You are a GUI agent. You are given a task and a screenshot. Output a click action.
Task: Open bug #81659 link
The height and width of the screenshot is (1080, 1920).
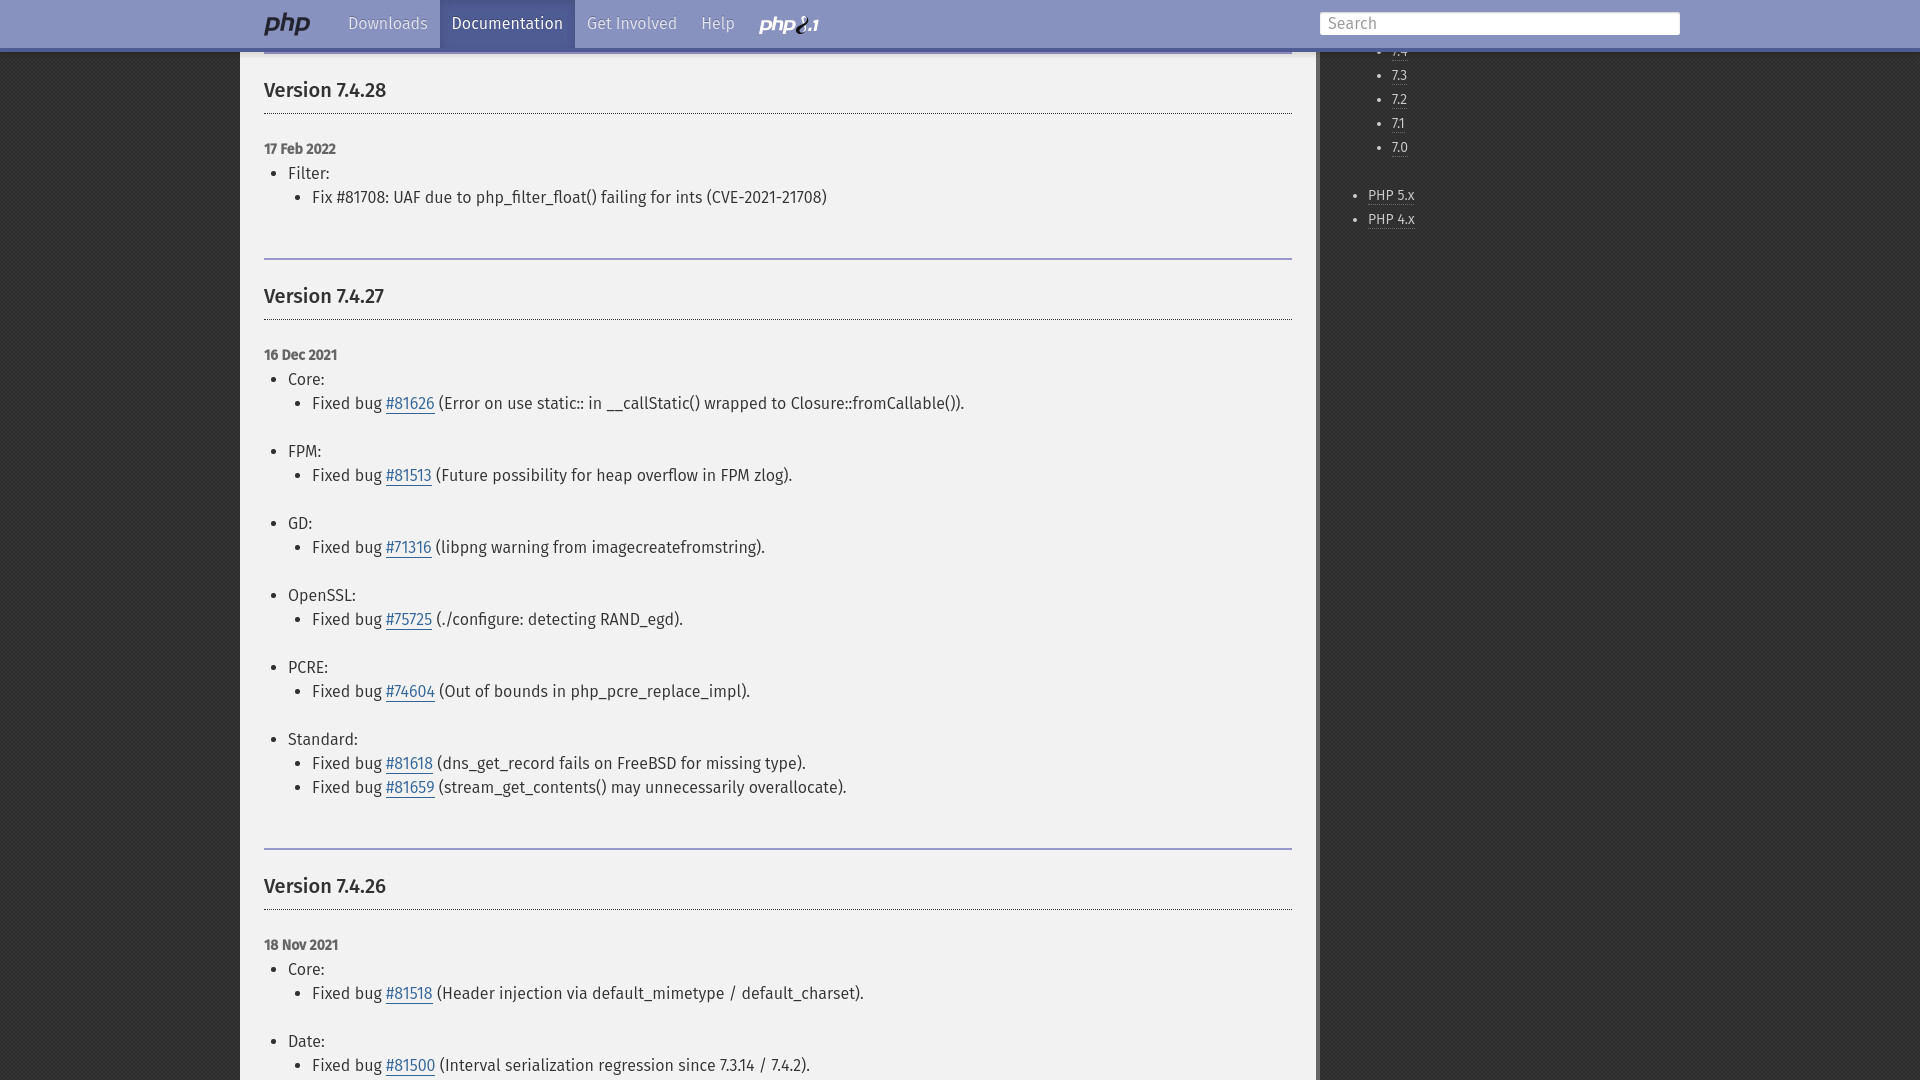tap(410, 788)
